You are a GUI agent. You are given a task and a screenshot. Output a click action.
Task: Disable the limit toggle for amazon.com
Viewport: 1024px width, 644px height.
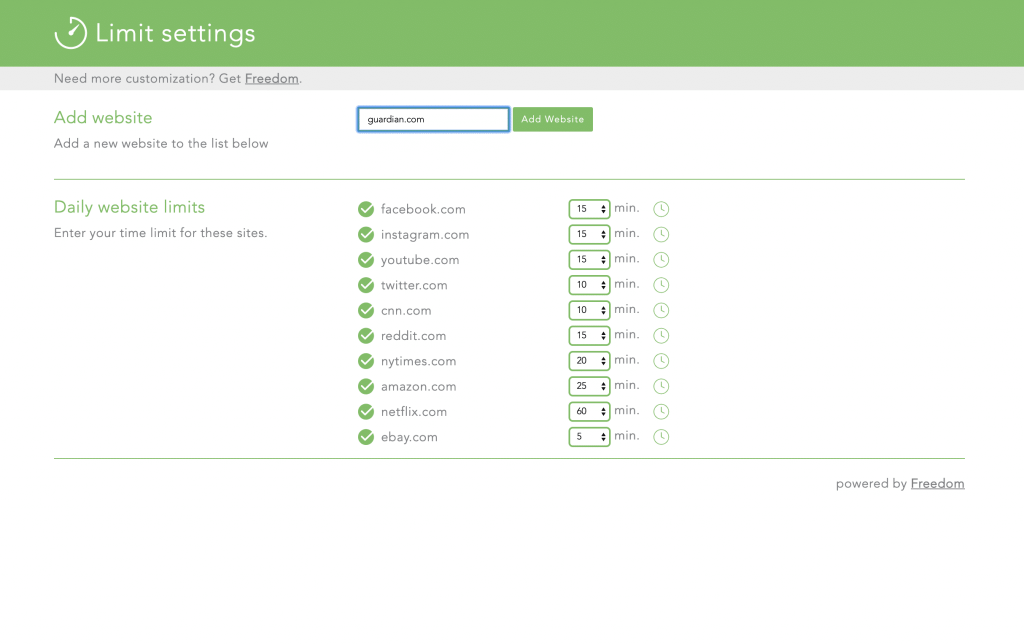[366, 386]
